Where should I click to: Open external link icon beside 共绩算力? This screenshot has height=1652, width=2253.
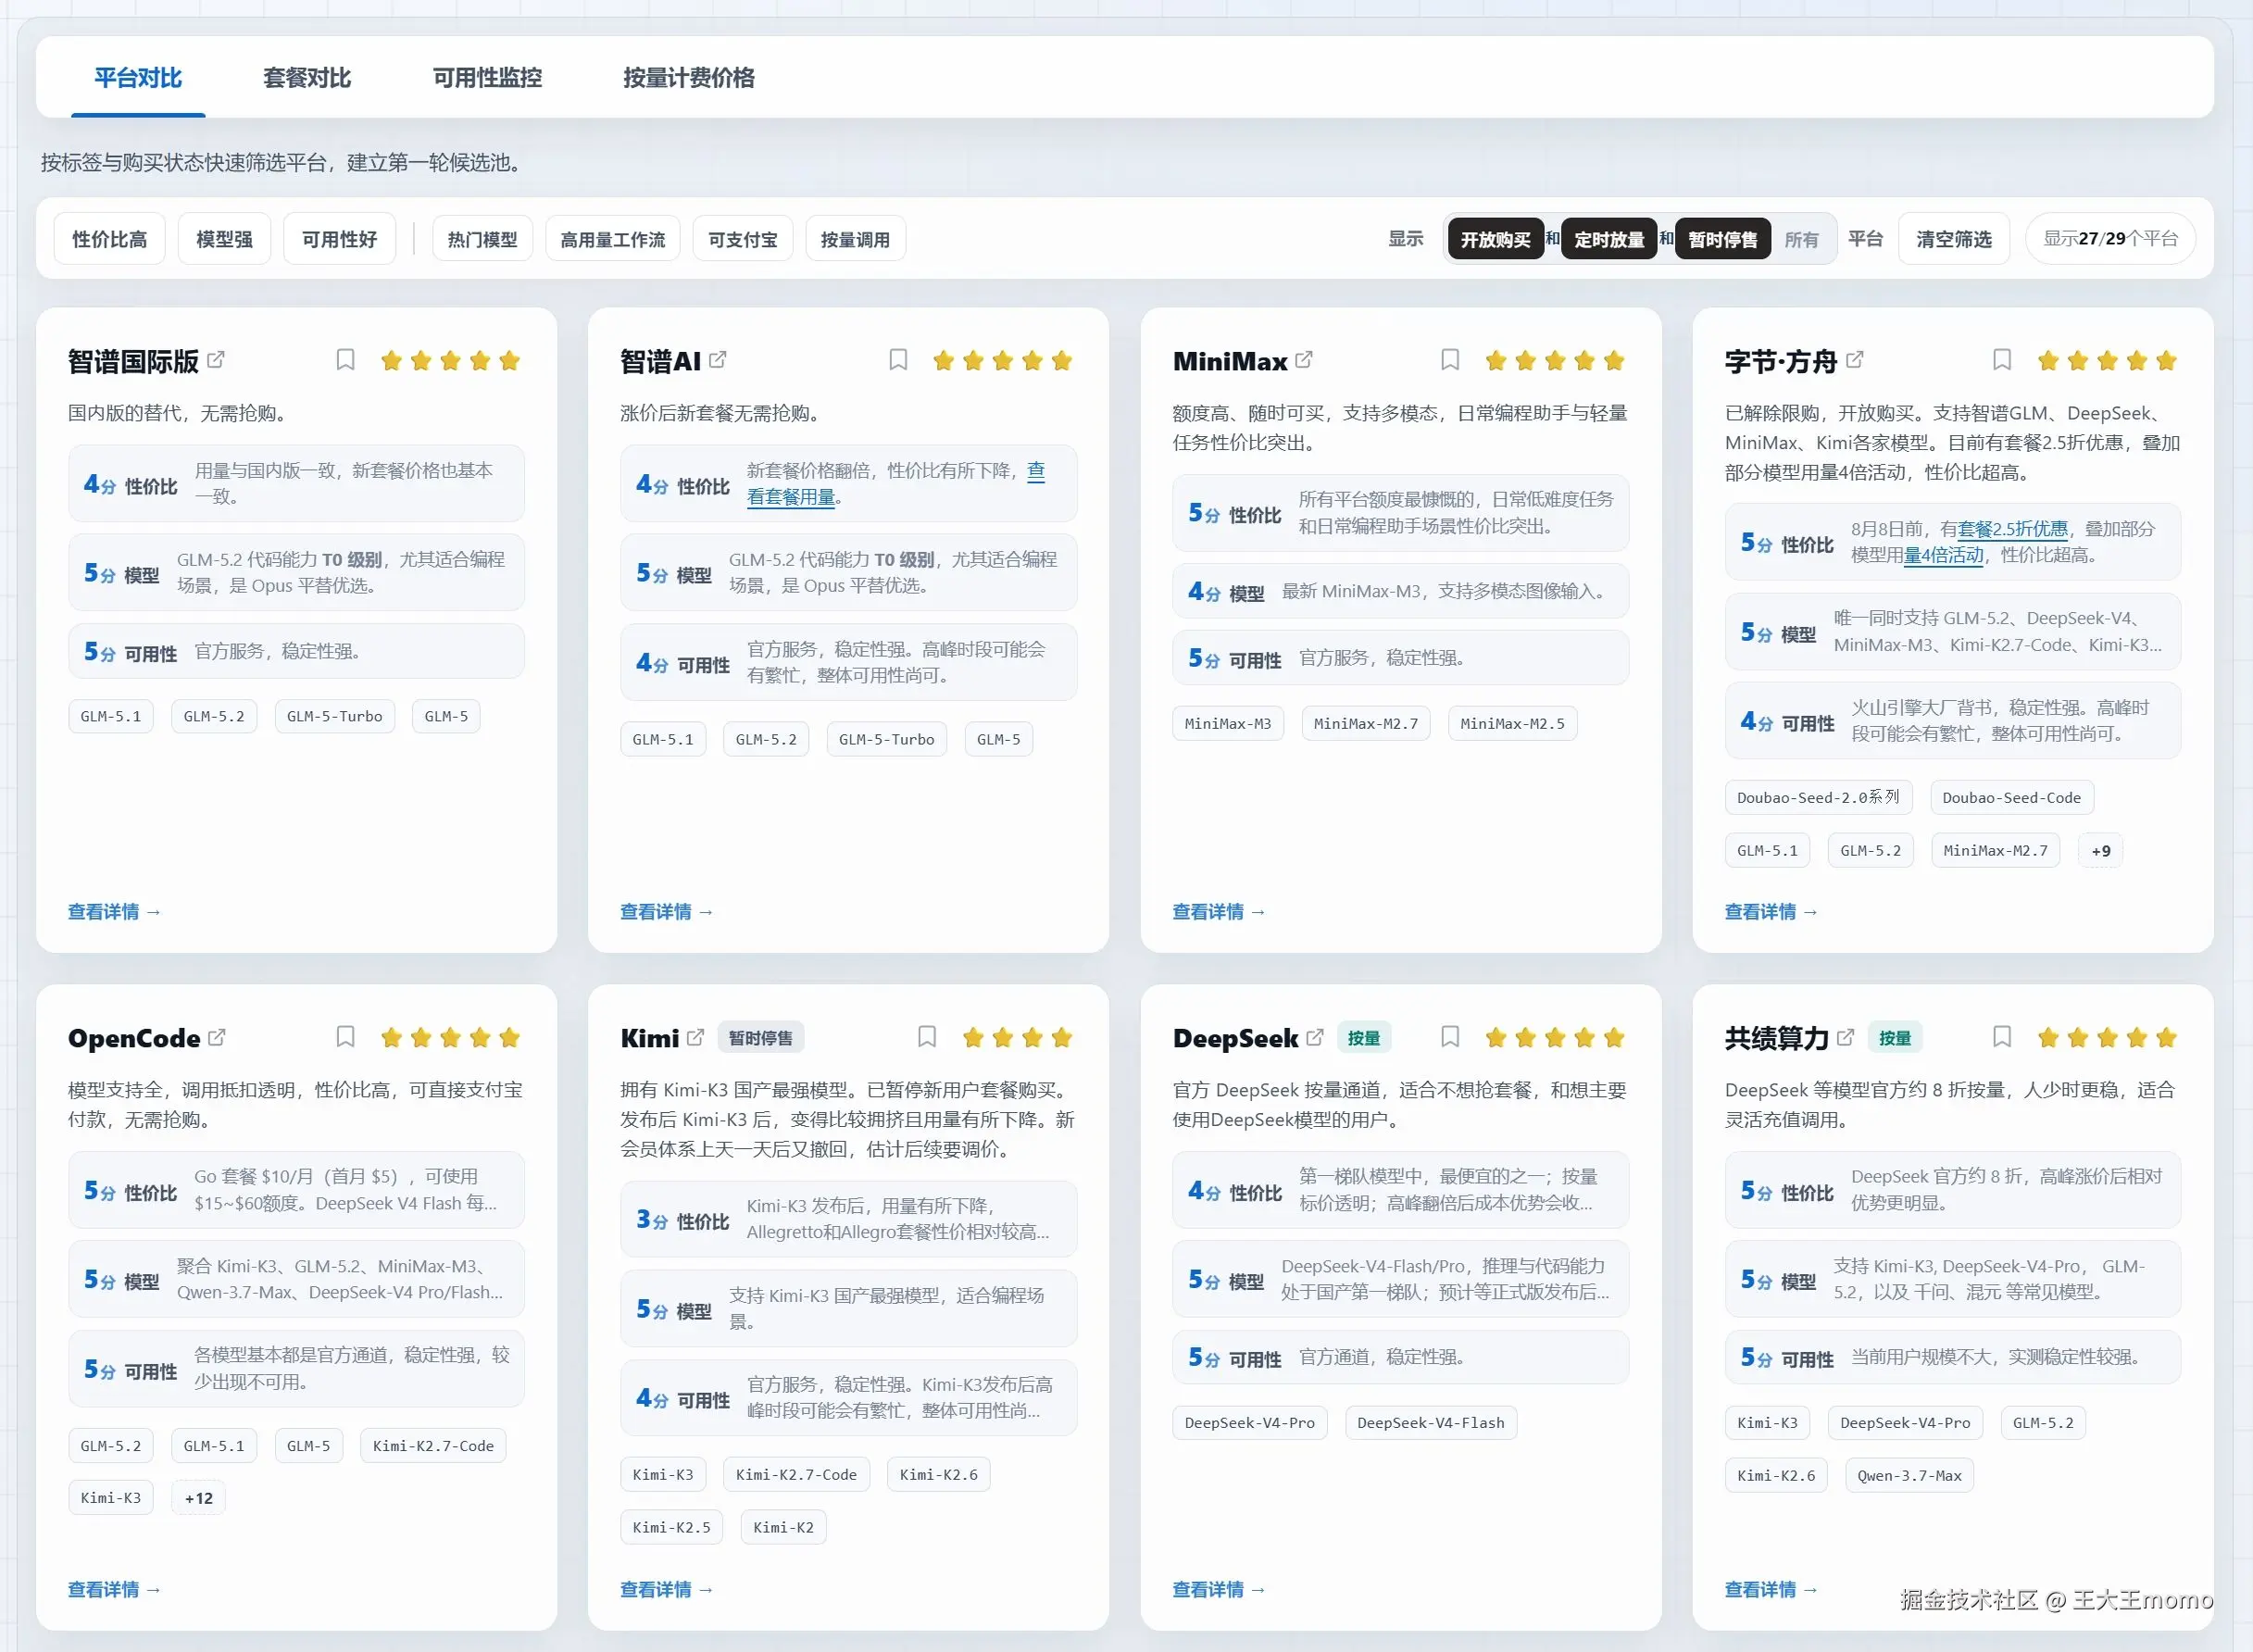tap(1846, 1037)
